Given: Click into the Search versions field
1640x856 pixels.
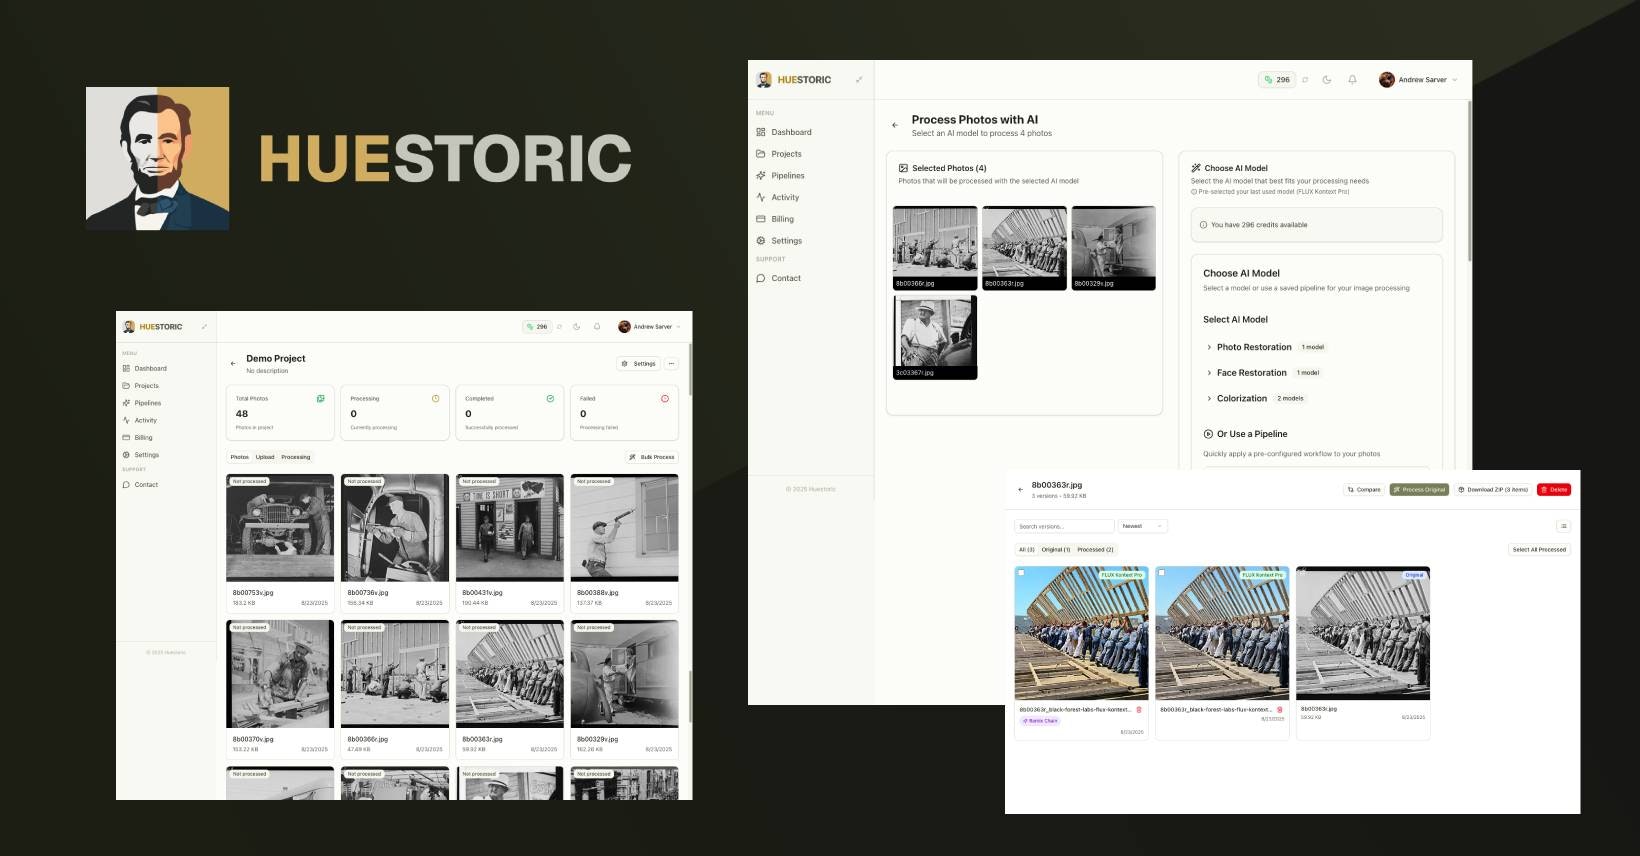Looking at the screenshot, I should [x=1064, y=526].
